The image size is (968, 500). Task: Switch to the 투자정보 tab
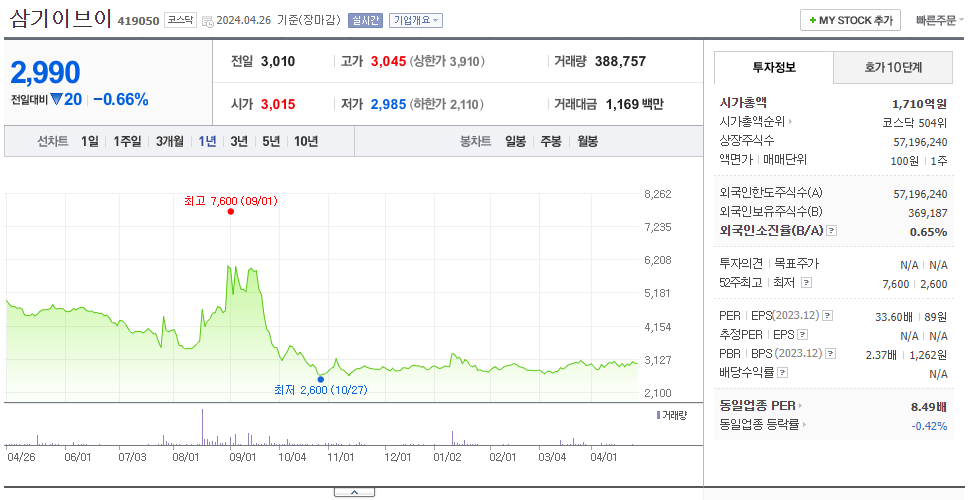774,67
